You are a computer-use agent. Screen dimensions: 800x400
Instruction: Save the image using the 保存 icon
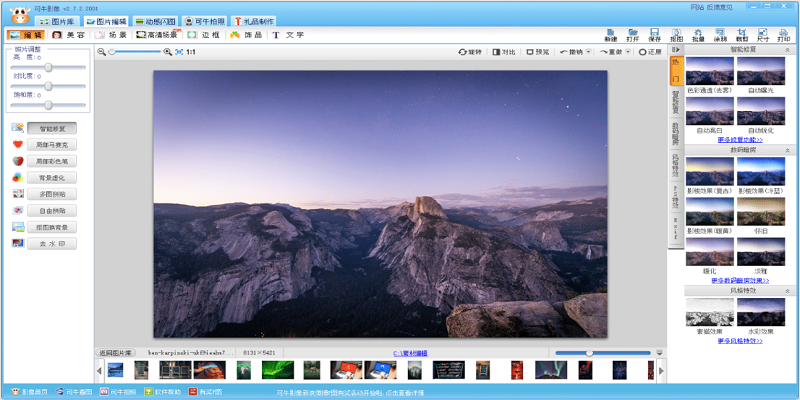(654, 34)
